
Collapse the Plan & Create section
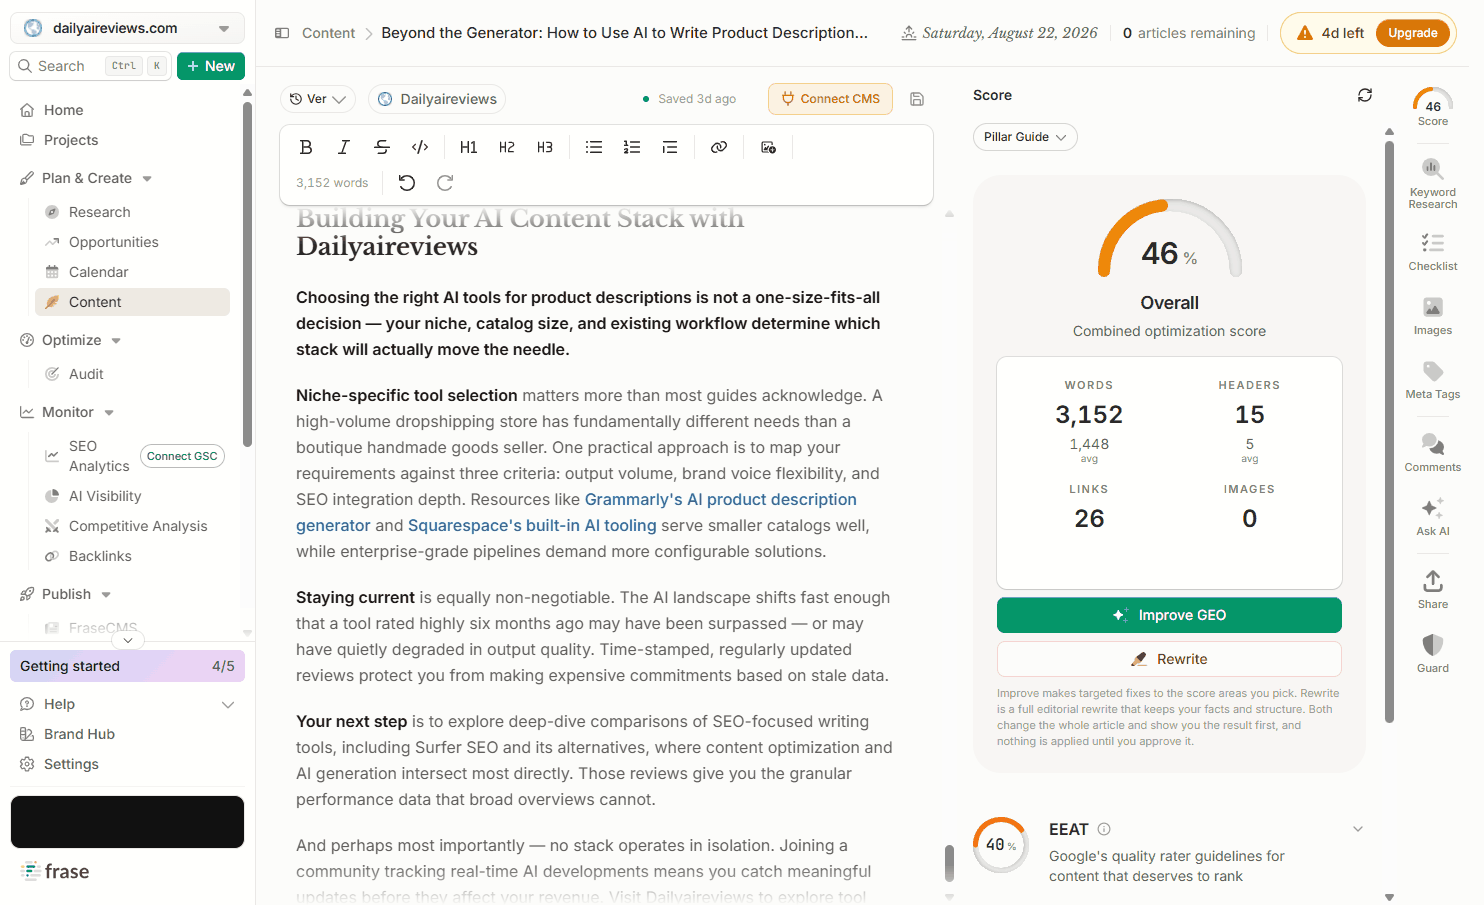(147, 179)
